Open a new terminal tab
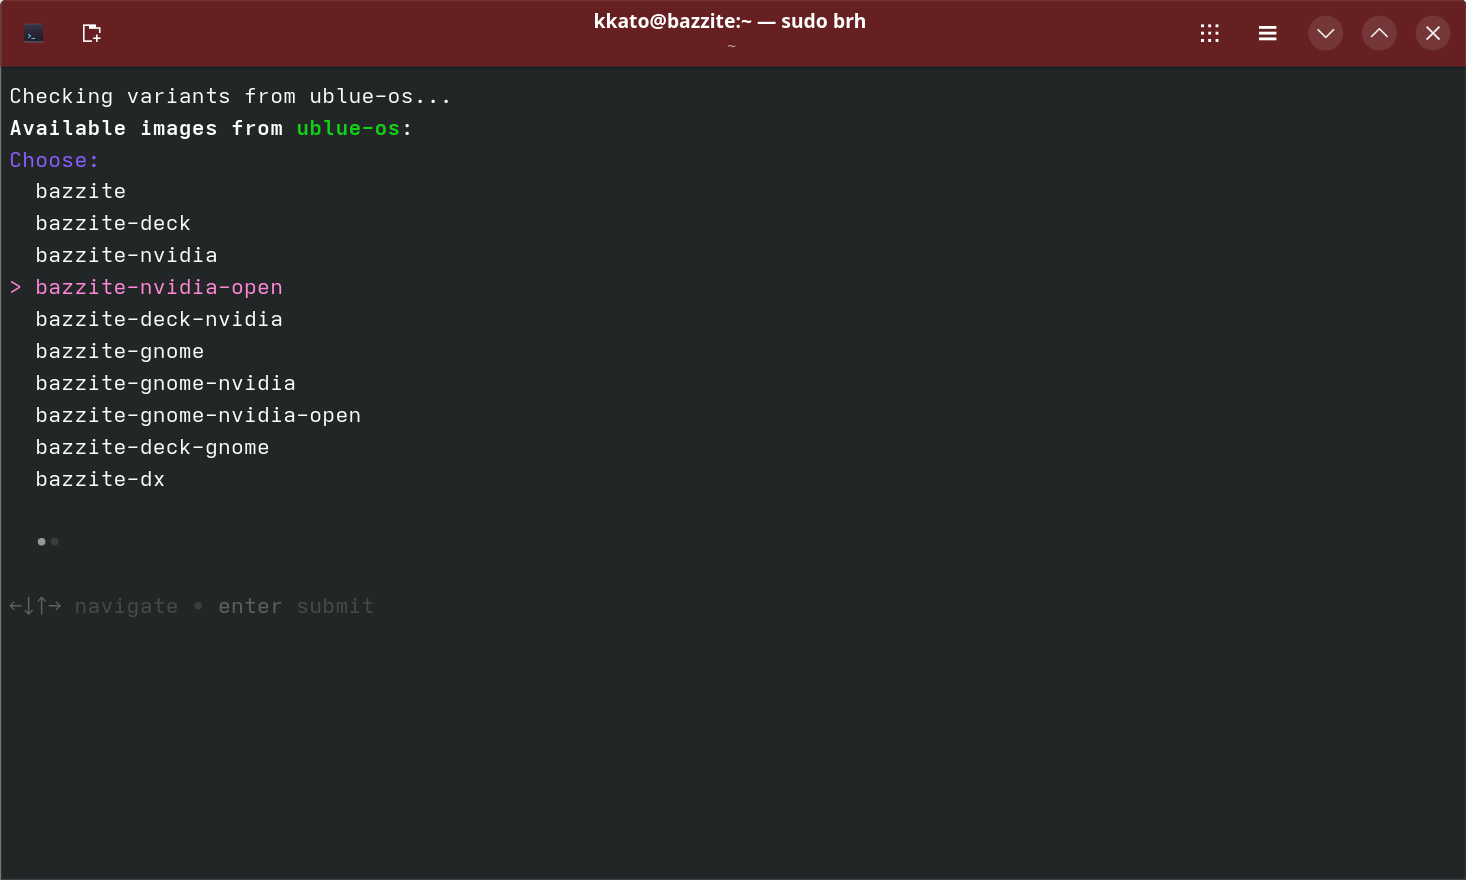Image resolution: width=1466 pixels, height=880 pixels. click(x=91, y=33)
